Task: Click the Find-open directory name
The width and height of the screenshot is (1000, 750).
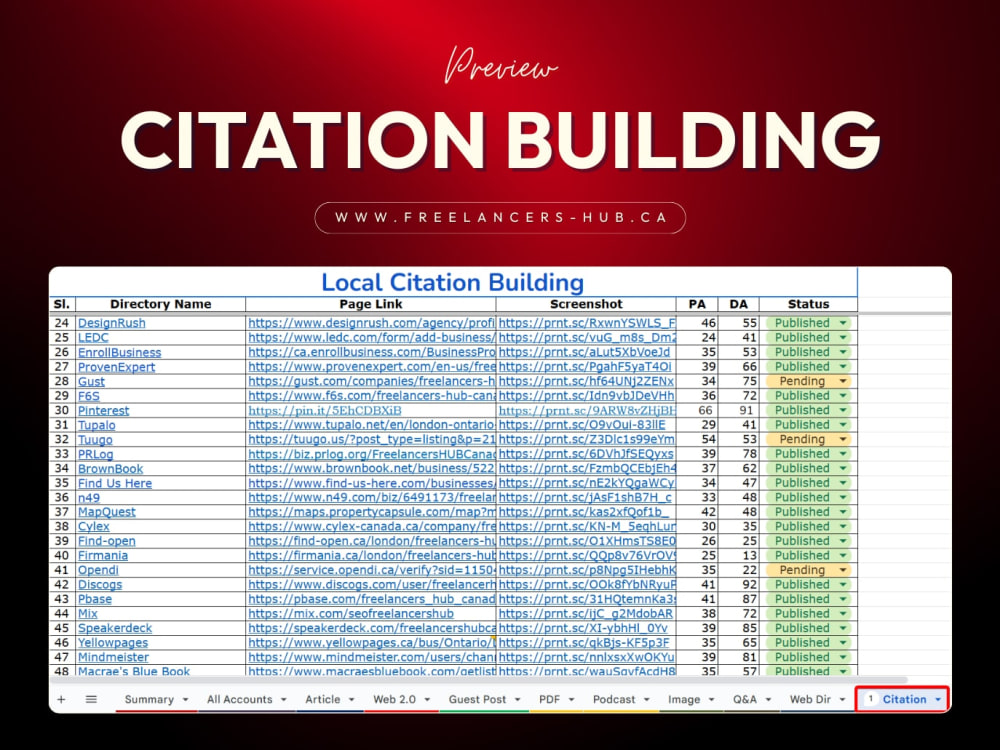Action: [107, 541]
